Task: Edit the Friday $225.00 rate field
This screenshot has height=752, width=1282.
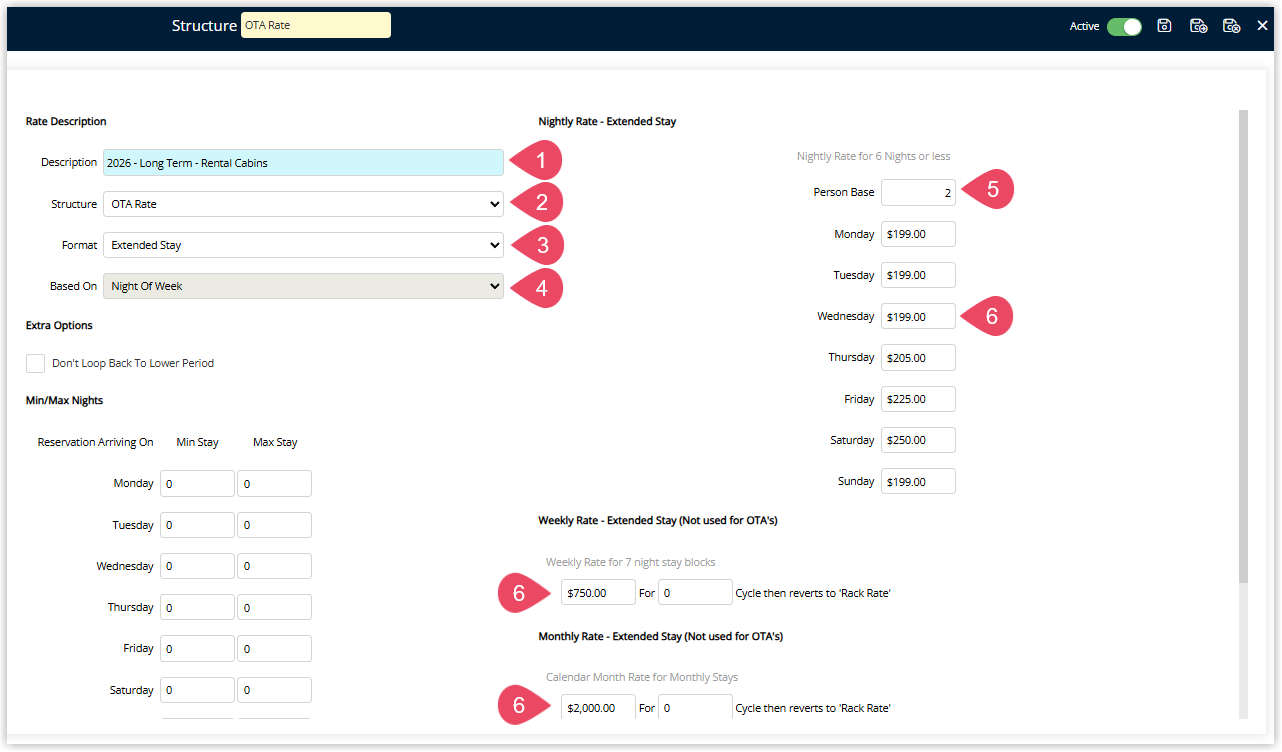Action: [918, 399]
